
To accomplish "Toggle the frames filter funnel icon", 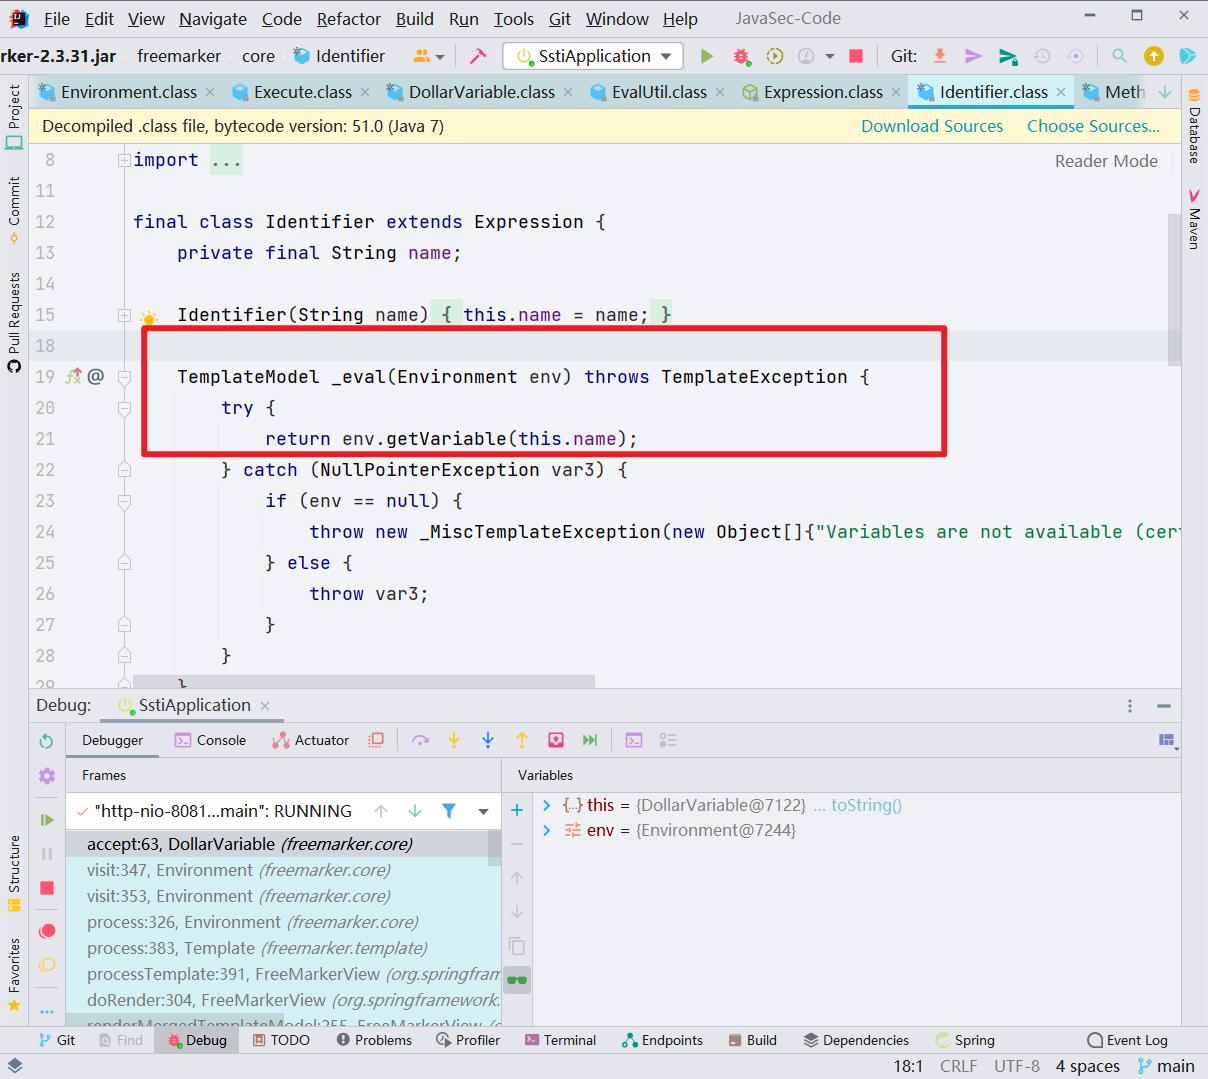I will pyautogui.click(x=448, y=810).
